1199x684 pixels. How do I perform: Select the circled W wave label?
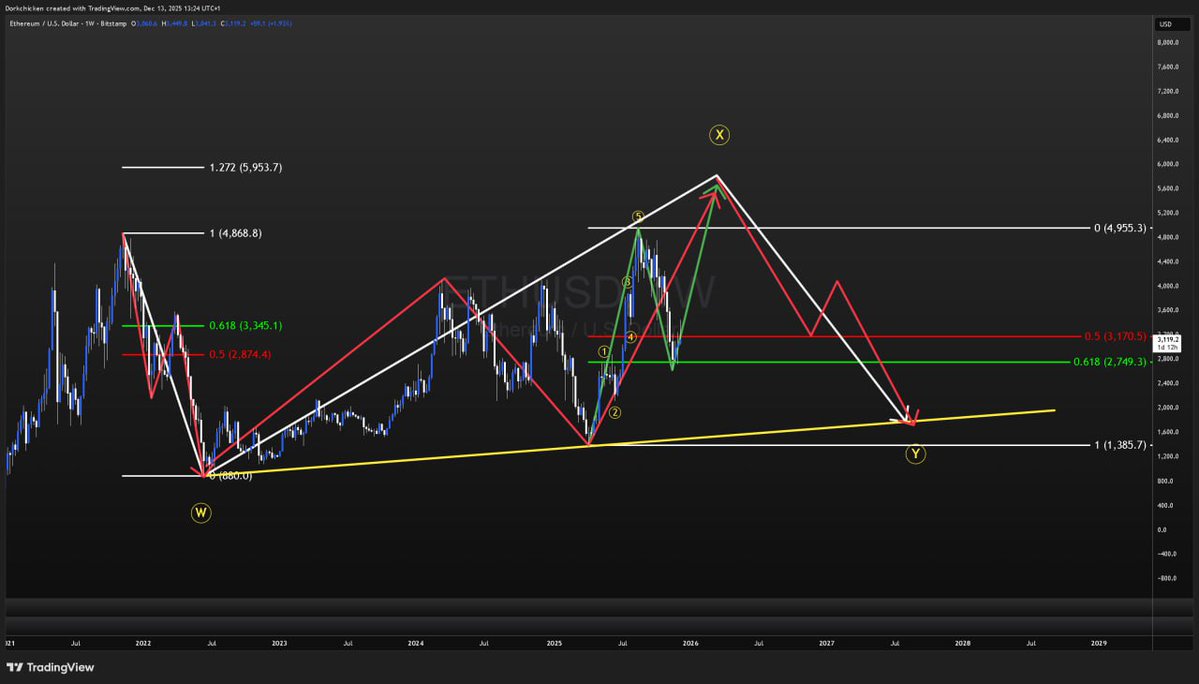coord(201,513)
